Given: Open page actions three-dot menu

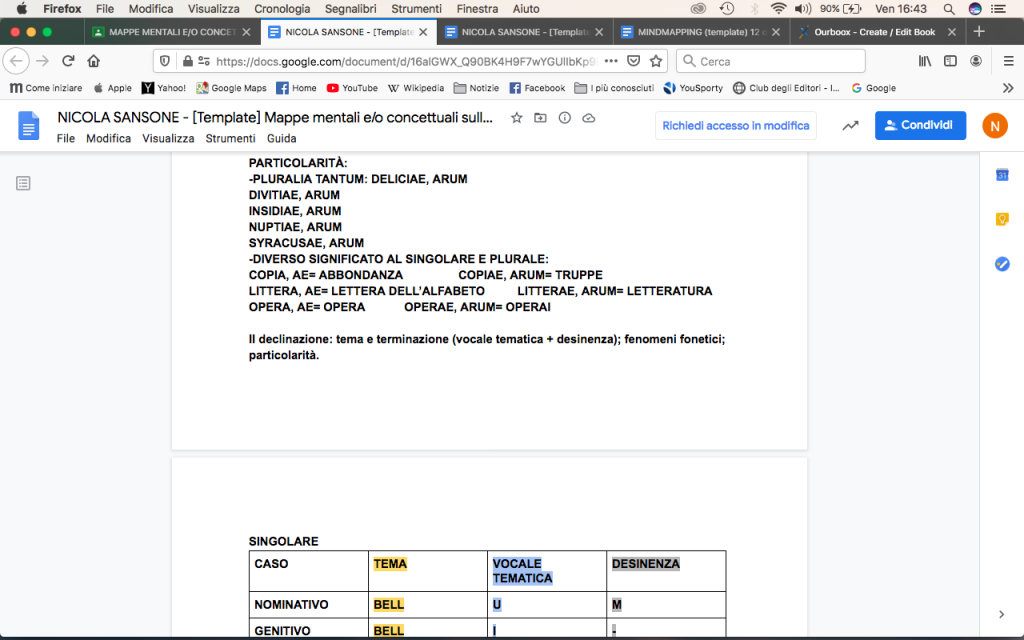Looking at the screenshot, I should click(611, 60).
